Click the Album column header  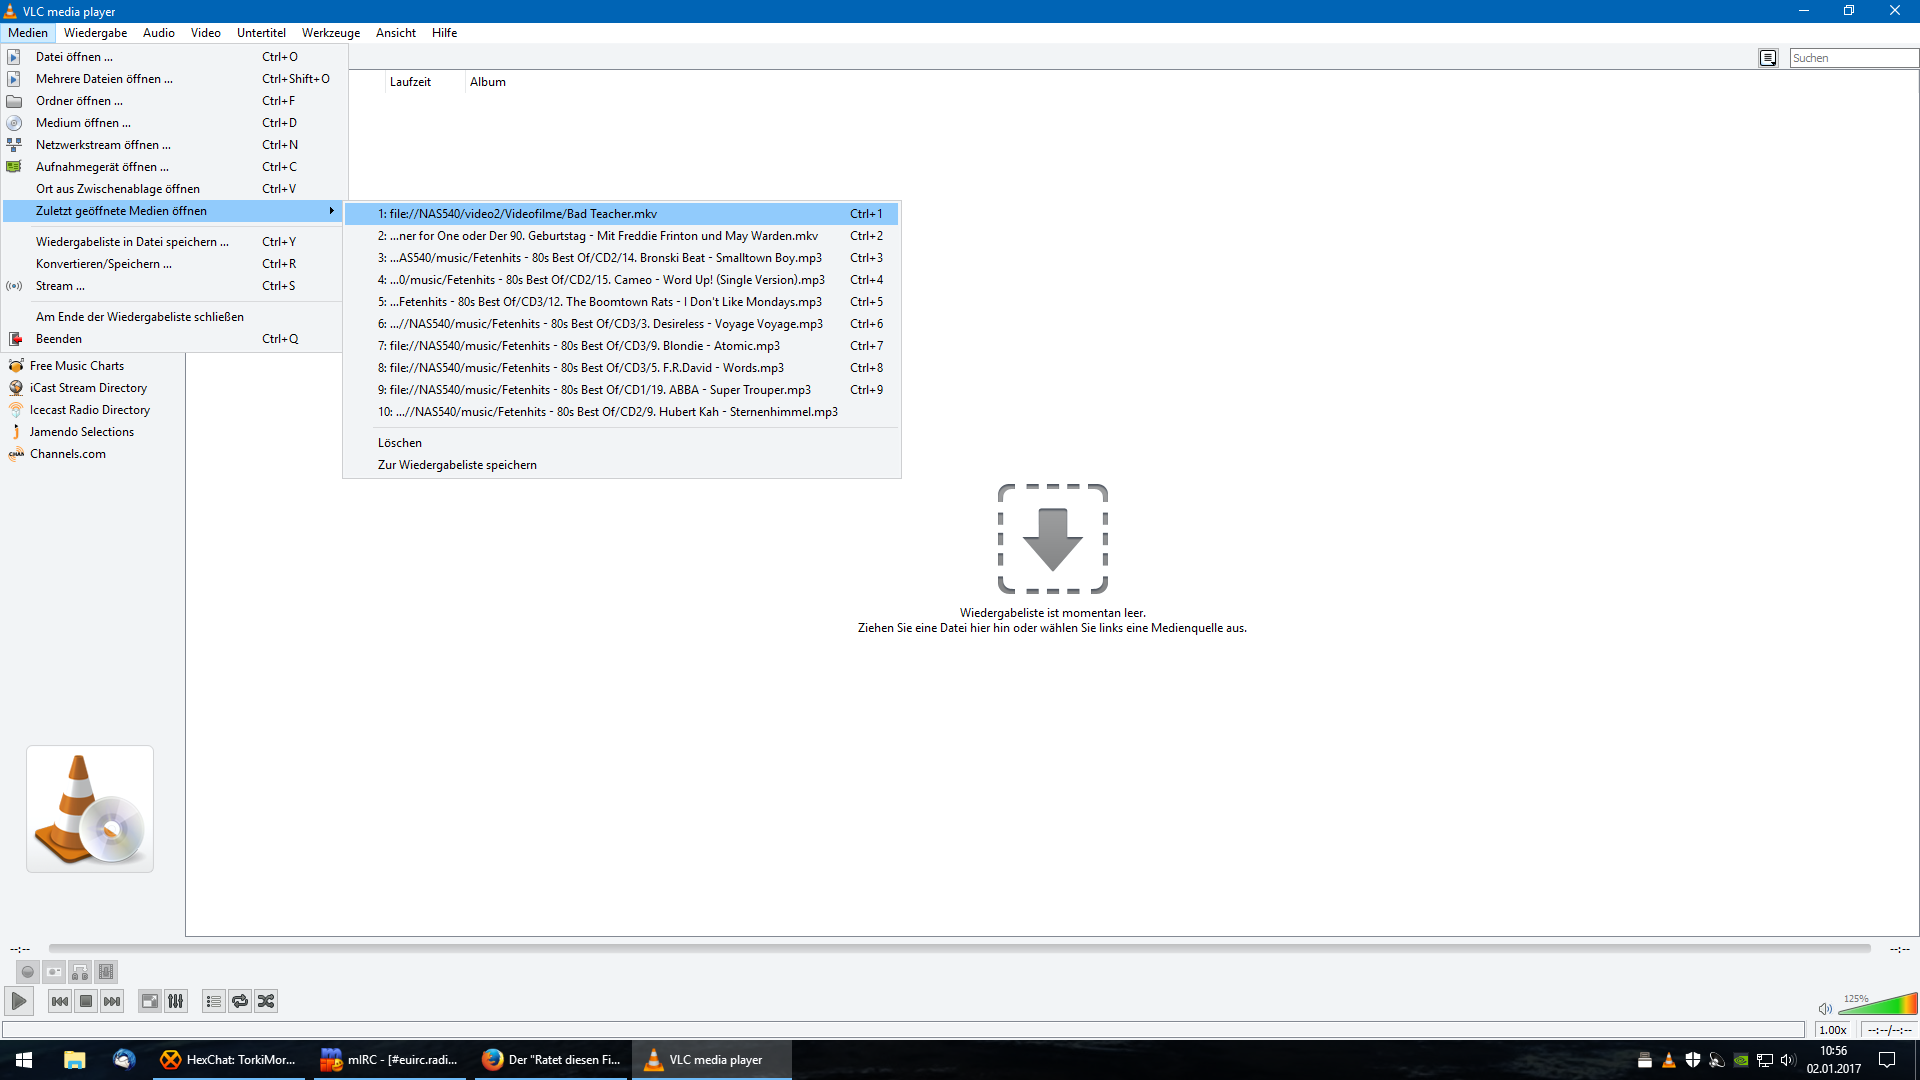click(488, 82)
